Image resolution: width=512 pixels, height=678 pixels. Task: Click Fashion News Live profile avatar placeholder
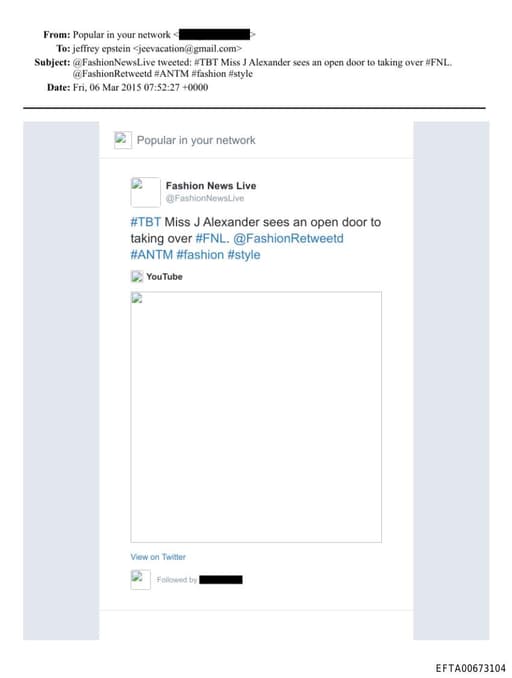[145, 192]
